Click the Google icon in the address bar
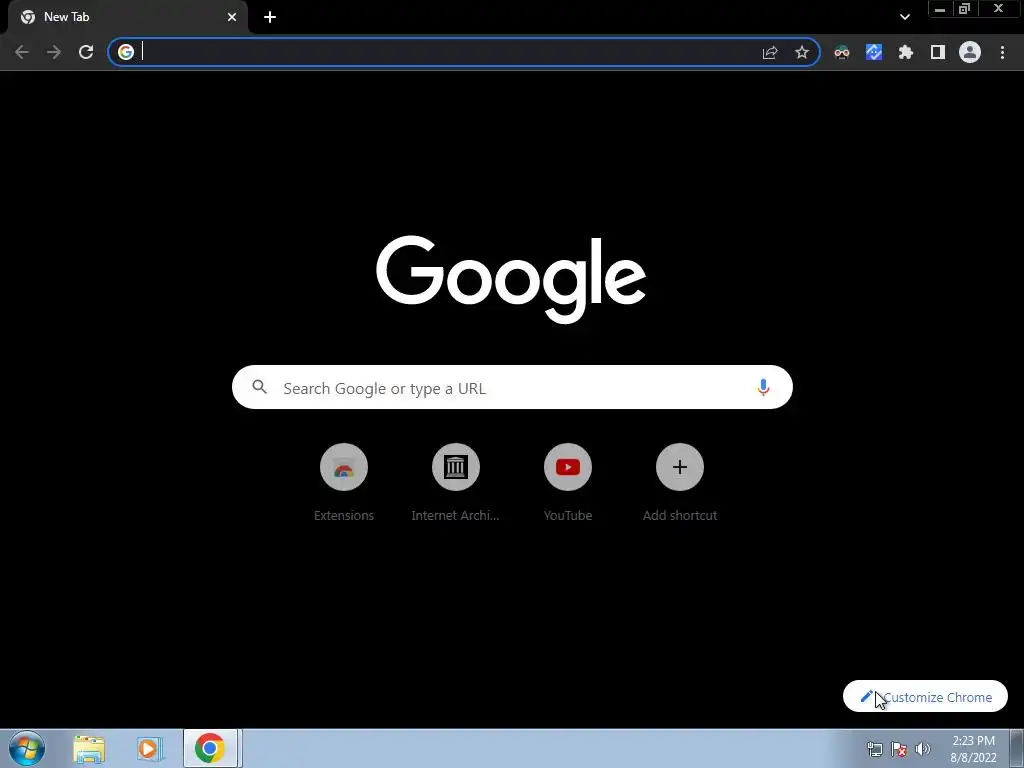 [126, 52]
